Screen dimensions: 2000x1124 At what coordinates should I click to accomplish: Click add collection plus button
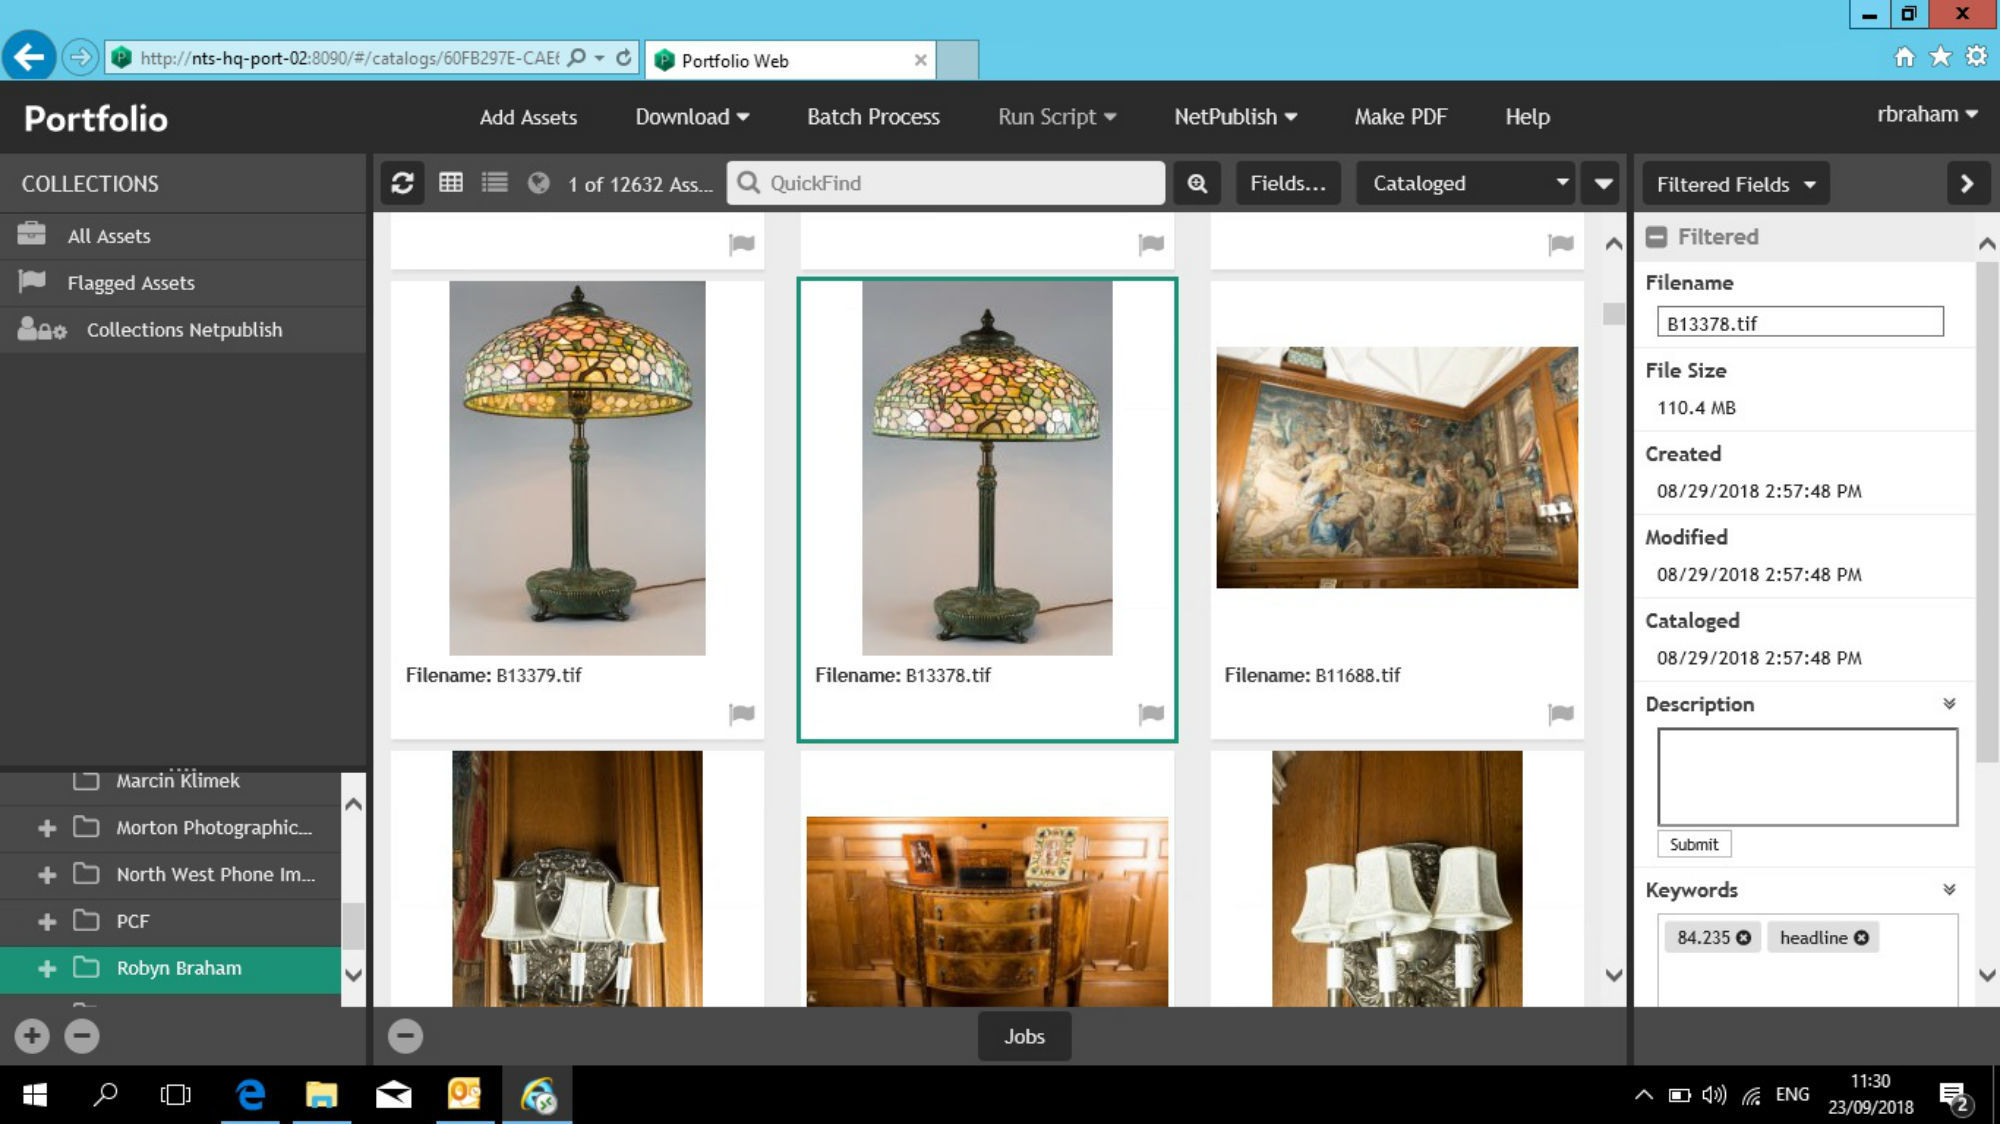(32, 1036)
